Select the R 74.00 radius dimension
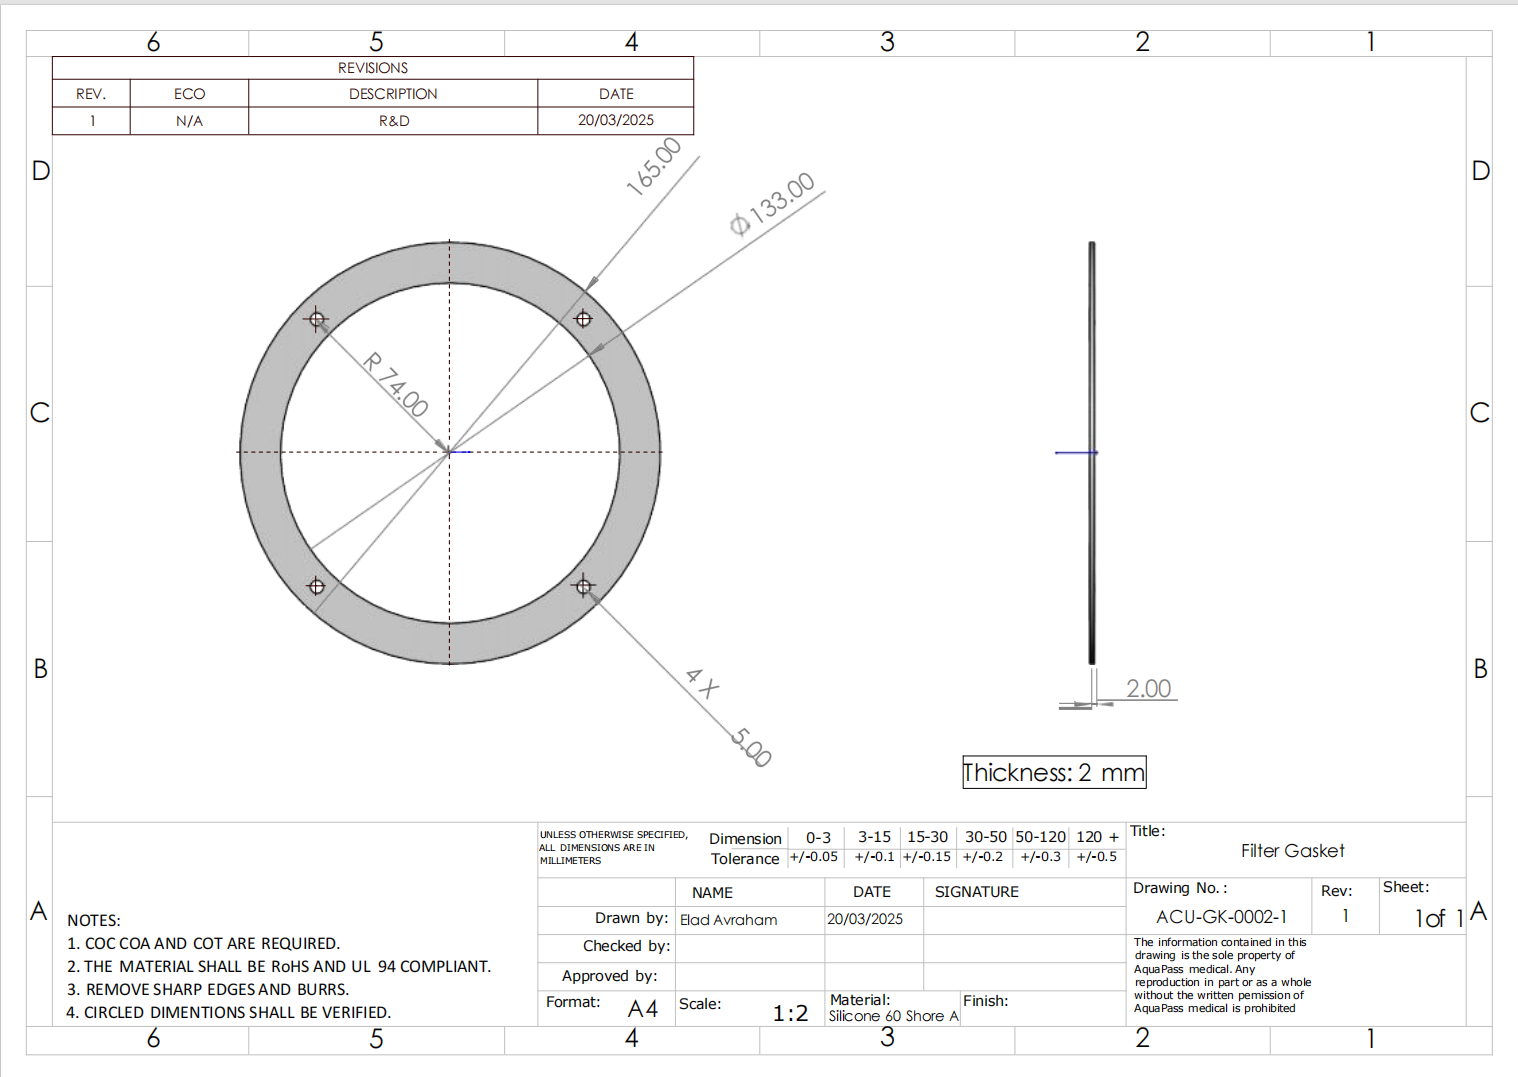Image resolution: width=1518 pixels, height=1077 pixels. click(396, 384)
